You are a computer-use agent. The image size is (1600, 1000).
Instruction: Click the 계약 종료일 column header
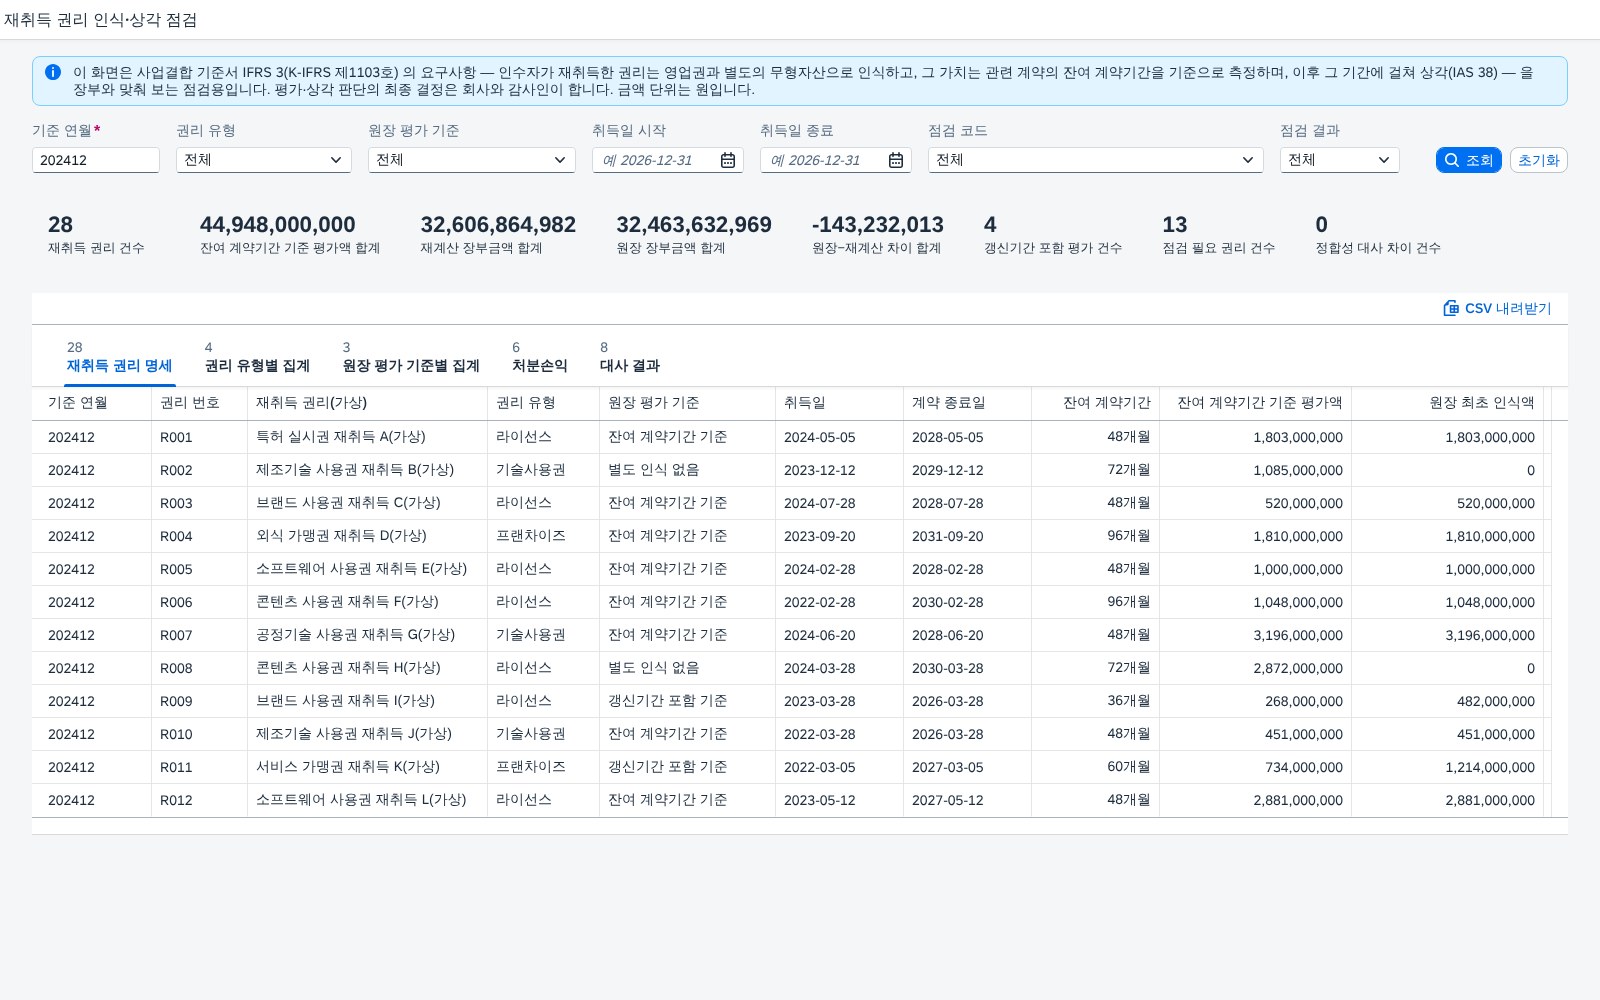click(x=967, y=403)
